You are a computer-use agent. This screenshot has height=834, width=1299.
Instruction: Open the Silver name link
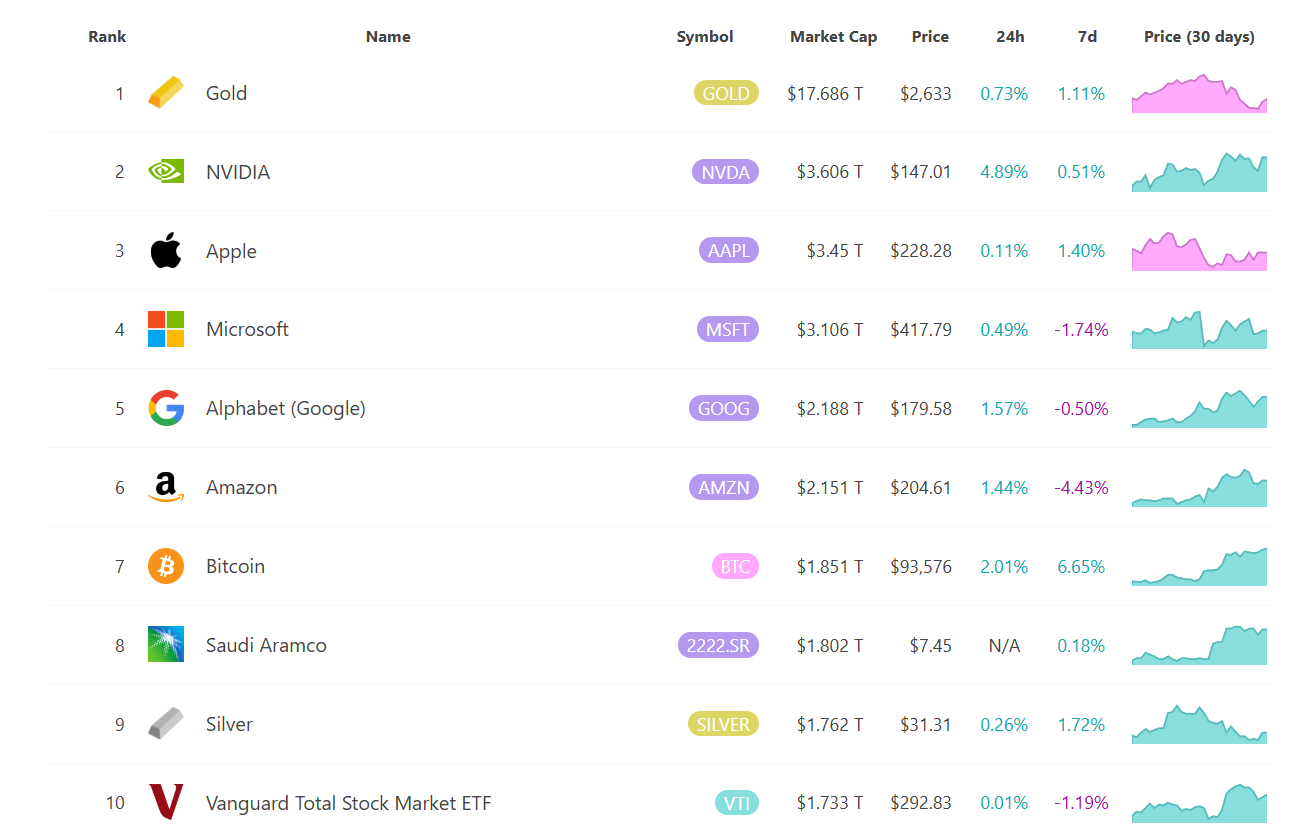pyautogui.click(x=229, y=724)
